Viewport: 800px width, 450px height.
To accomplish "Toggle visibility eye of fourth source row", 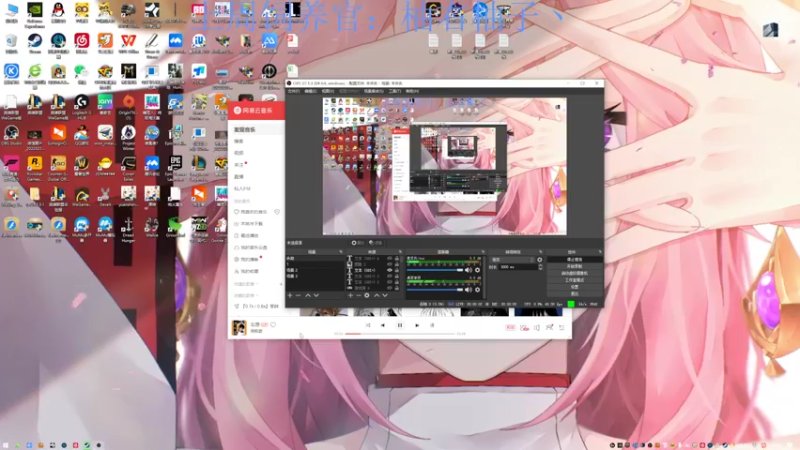I will (390, 276).
